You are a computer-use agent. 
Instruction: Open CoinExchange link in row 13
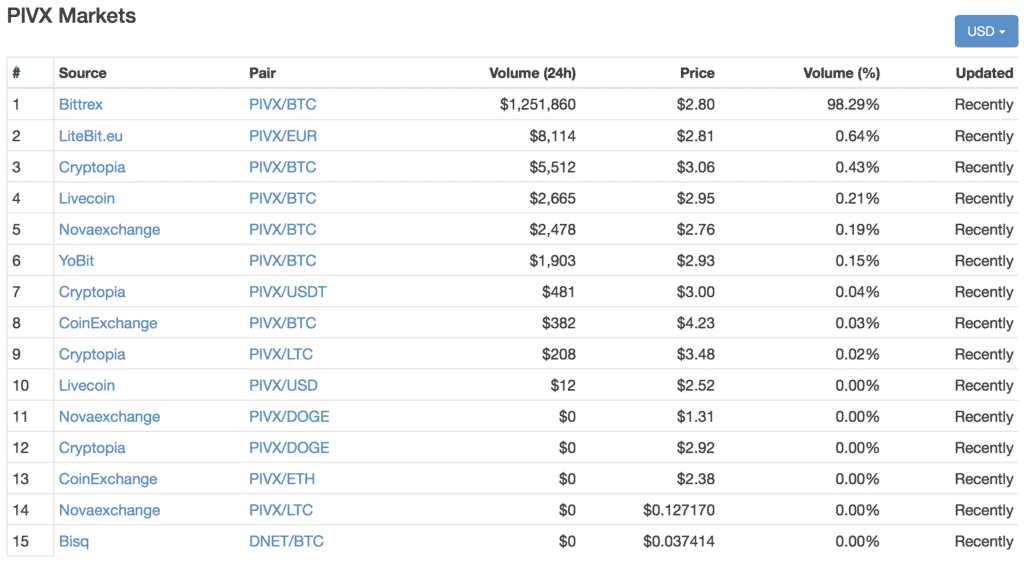click(108, 479)
